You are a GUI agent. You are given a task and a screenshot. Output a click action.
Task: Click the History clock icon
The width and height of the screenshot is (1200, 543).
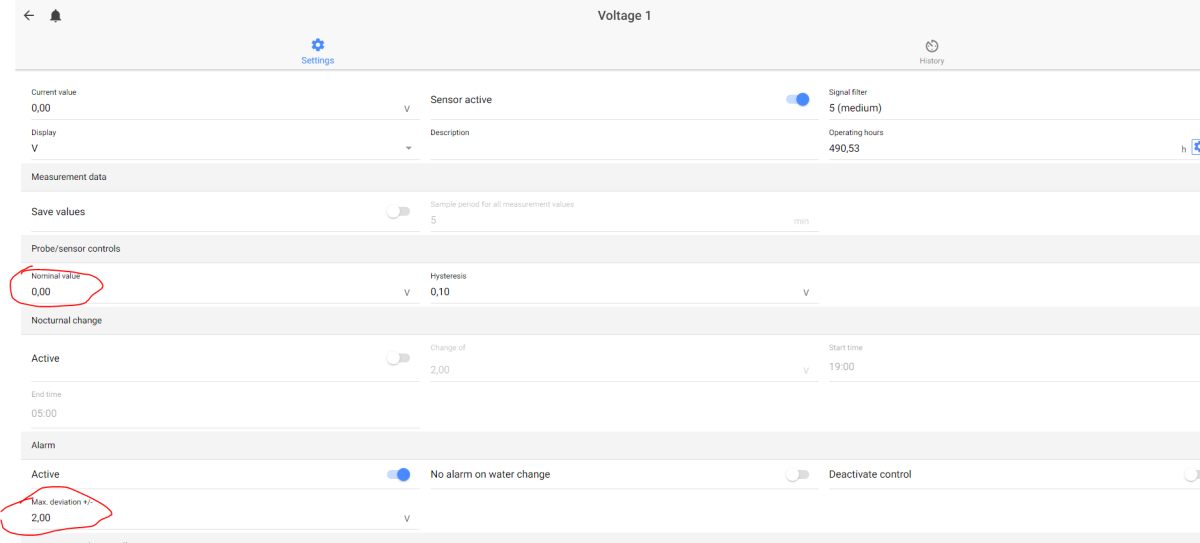click(932, 46)
